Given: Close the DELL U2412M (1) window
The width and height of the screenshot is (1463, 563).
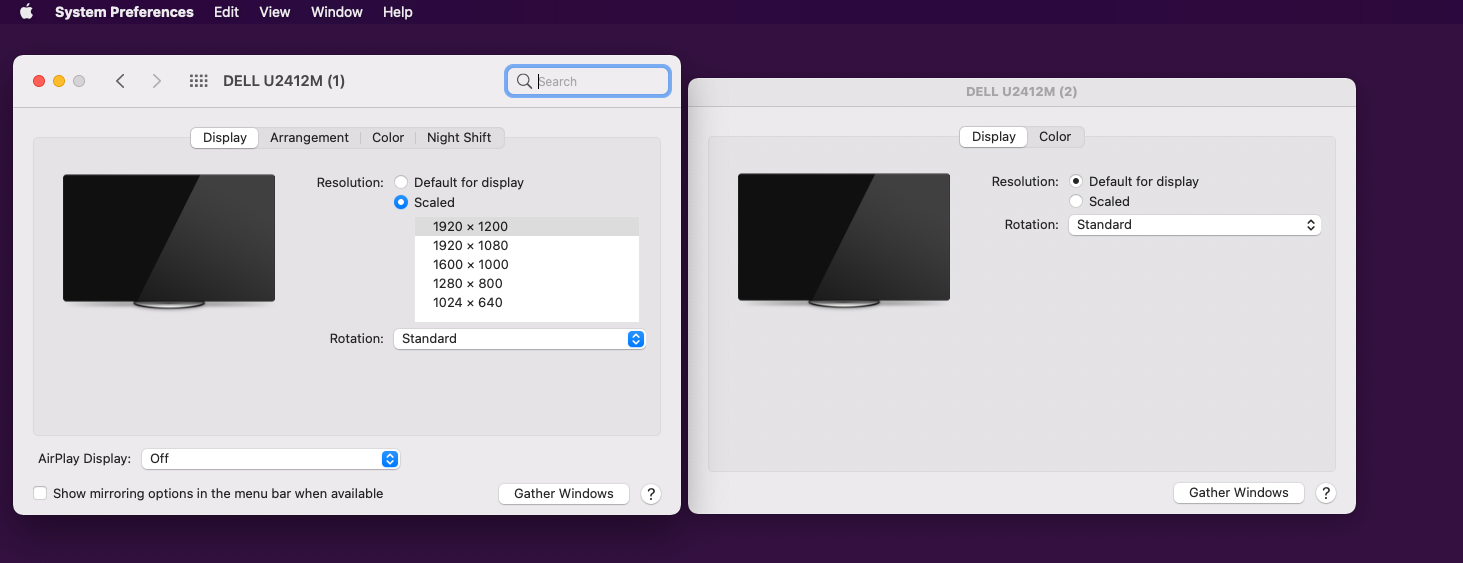Looking at the screenshot, I should 39,81.
